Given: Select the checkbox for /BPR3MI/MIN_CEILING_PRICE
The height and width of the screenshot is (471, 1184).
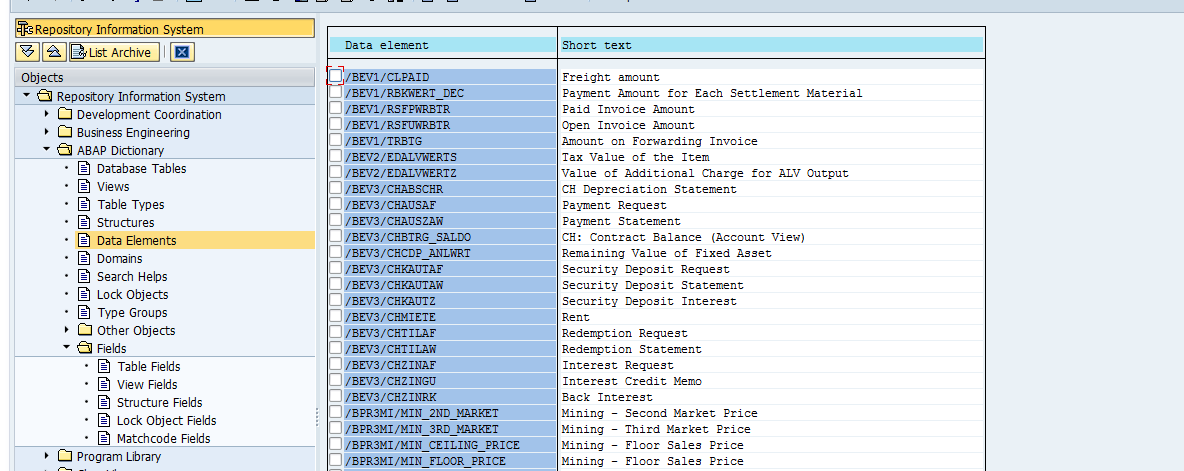Looking at the screenshot, I should tap(335, 445).
